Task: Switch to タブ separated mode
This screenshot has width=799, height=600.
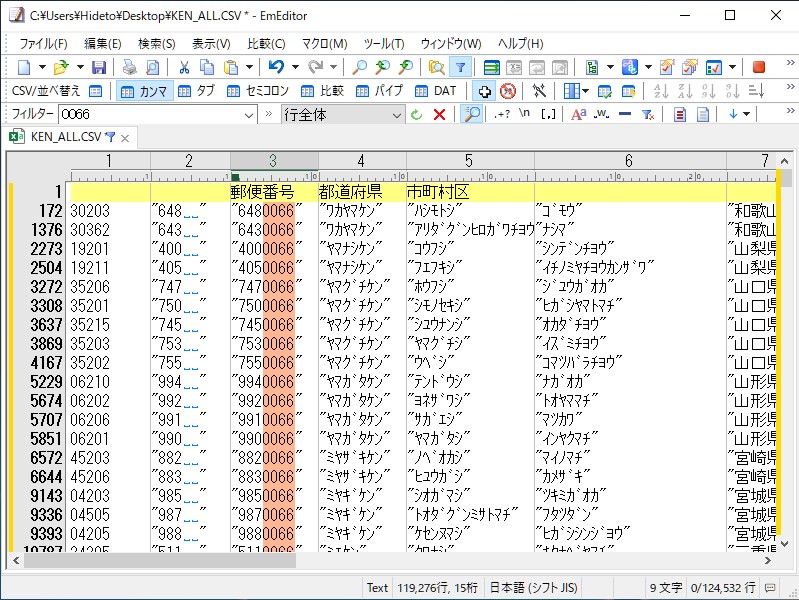Action: click(x=197, y=91)
